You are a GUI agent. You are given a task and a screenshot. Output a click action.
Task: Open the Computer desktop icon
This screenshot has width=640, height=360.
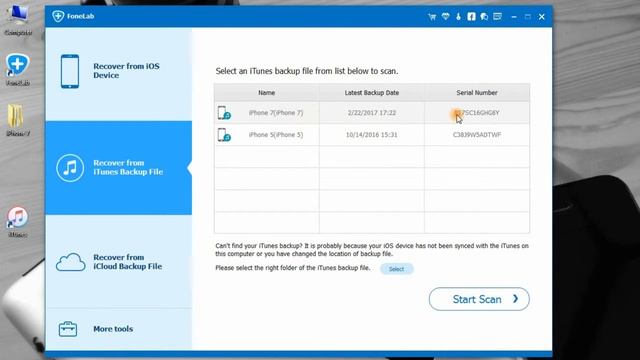(18, 20)
